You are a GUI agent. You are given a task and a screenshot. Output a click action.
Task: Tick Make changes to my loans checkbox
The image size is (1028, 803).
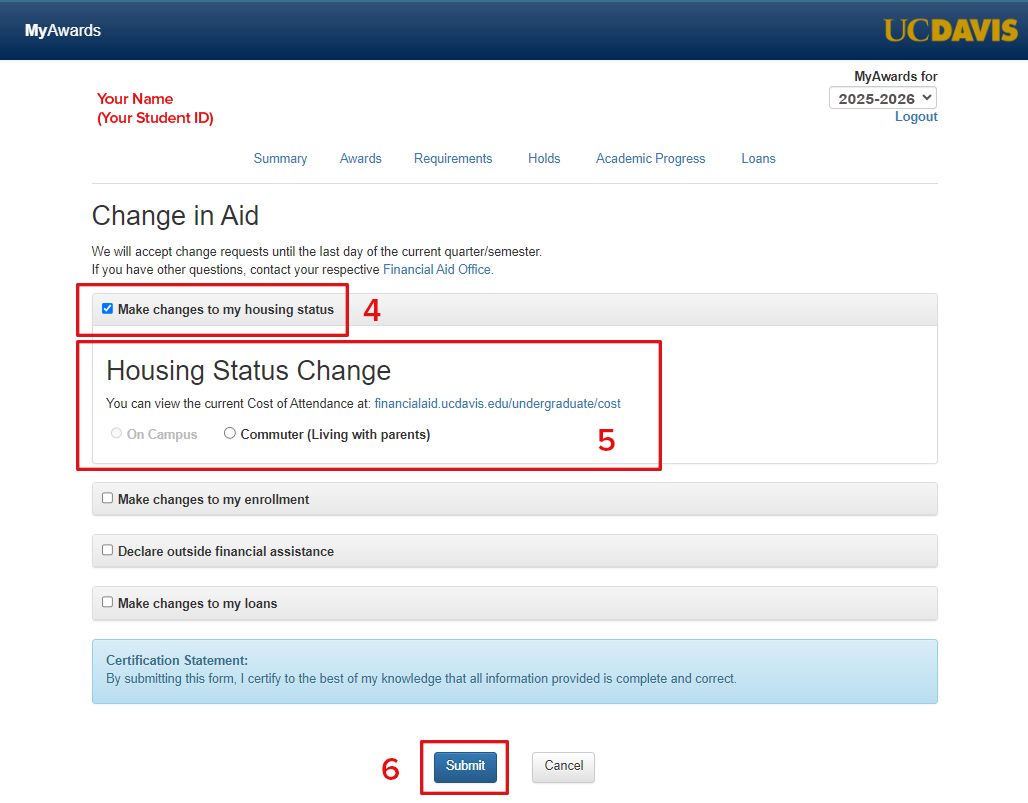[108, 602]
